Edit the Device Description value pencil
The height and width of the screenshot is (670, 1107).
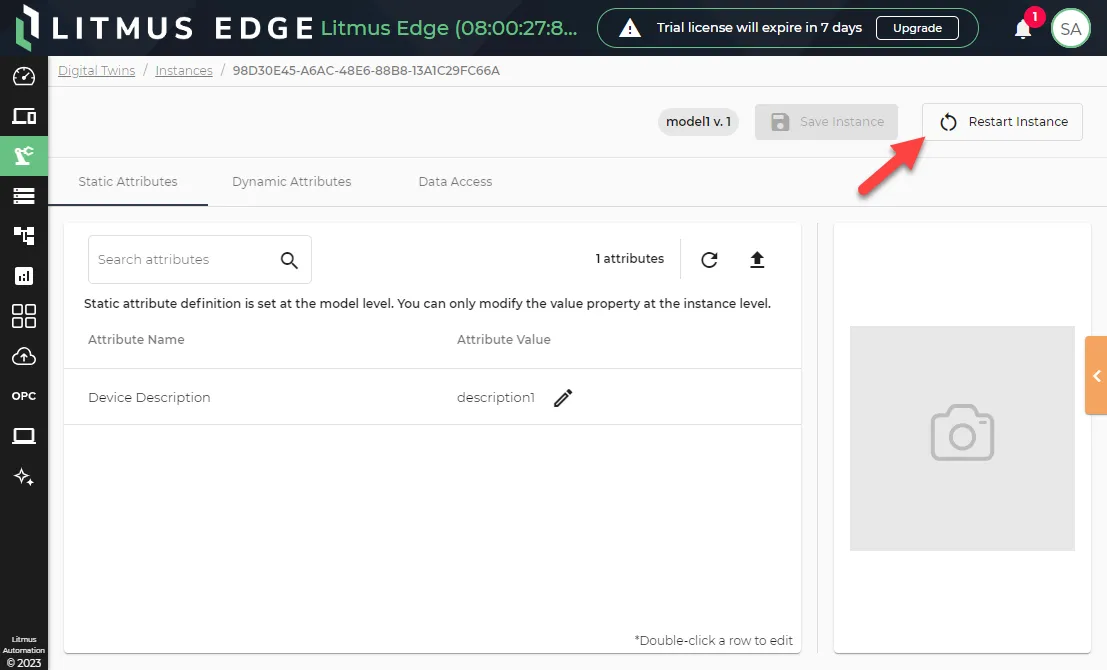563,398
